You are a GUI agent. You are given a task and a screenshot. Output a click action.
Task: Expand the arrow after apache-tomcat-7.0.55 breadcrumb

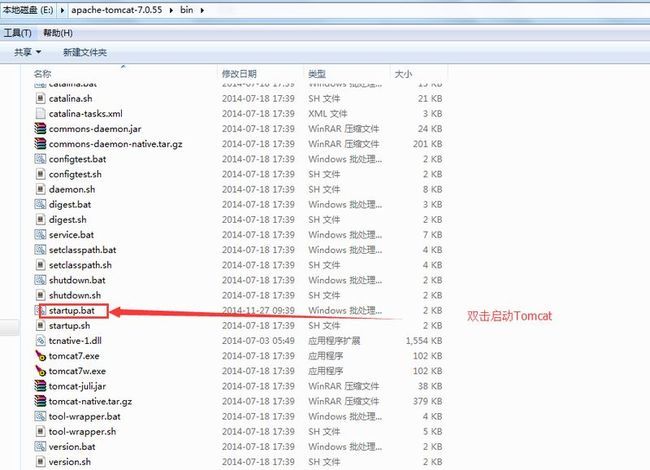coord(171,10)
